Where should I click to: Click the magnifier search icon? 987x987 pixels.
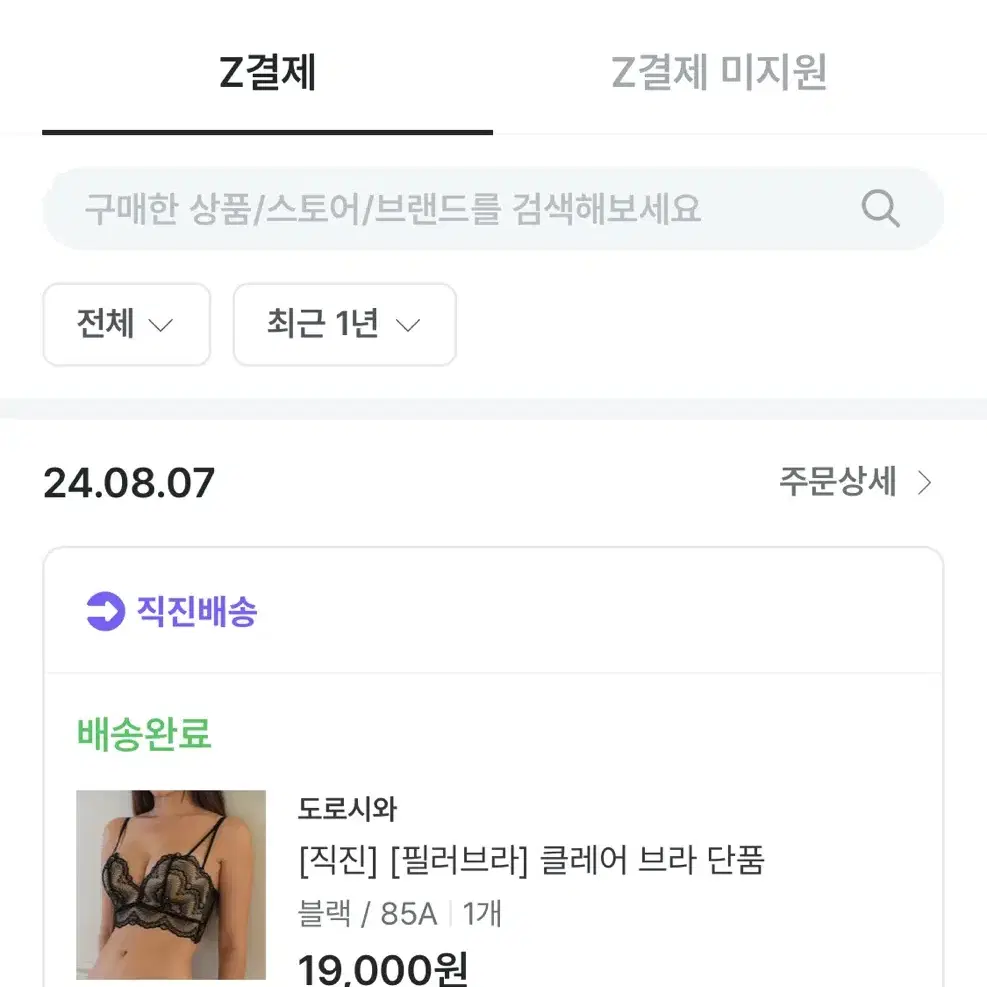[880, 208]
